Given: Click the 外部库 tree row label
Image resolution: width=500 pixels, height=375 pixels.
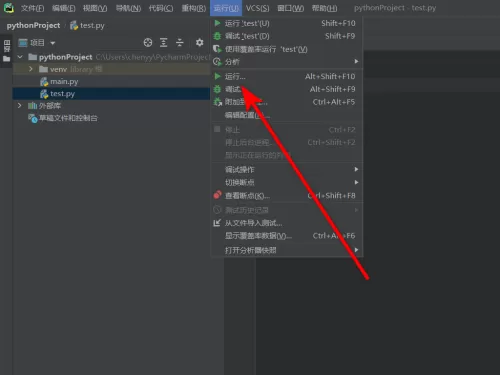Looking at the screenshot, I should [x=50, y=106].
